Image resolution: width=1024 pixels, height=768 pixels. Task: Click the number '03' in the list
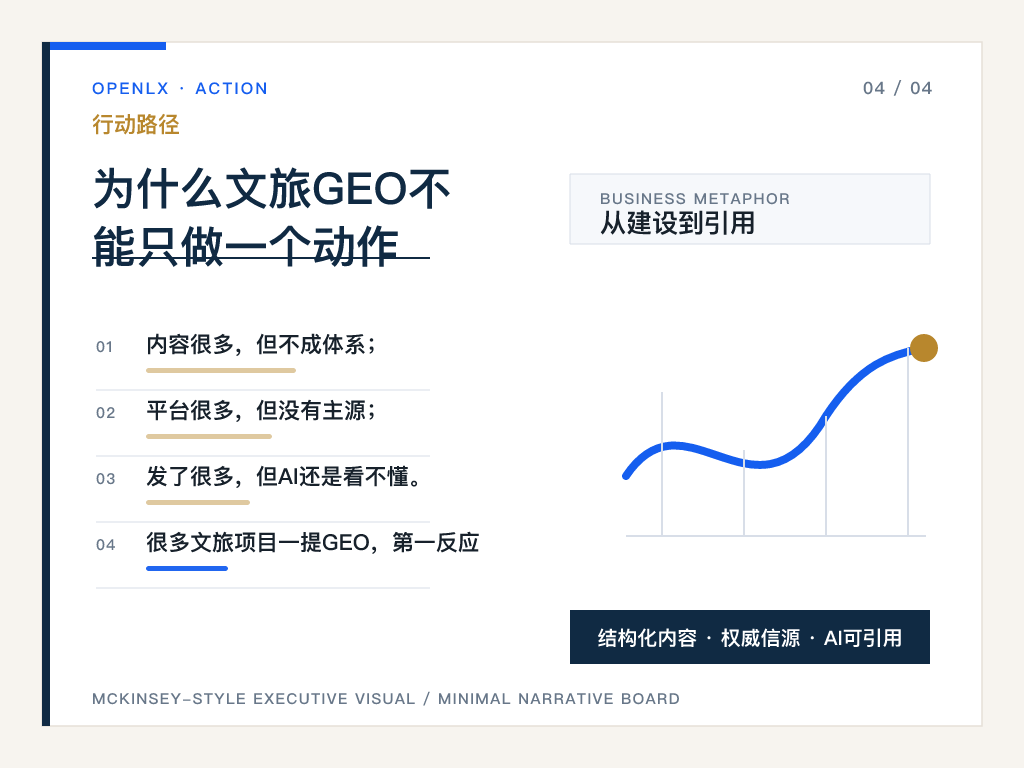[105, 479]
